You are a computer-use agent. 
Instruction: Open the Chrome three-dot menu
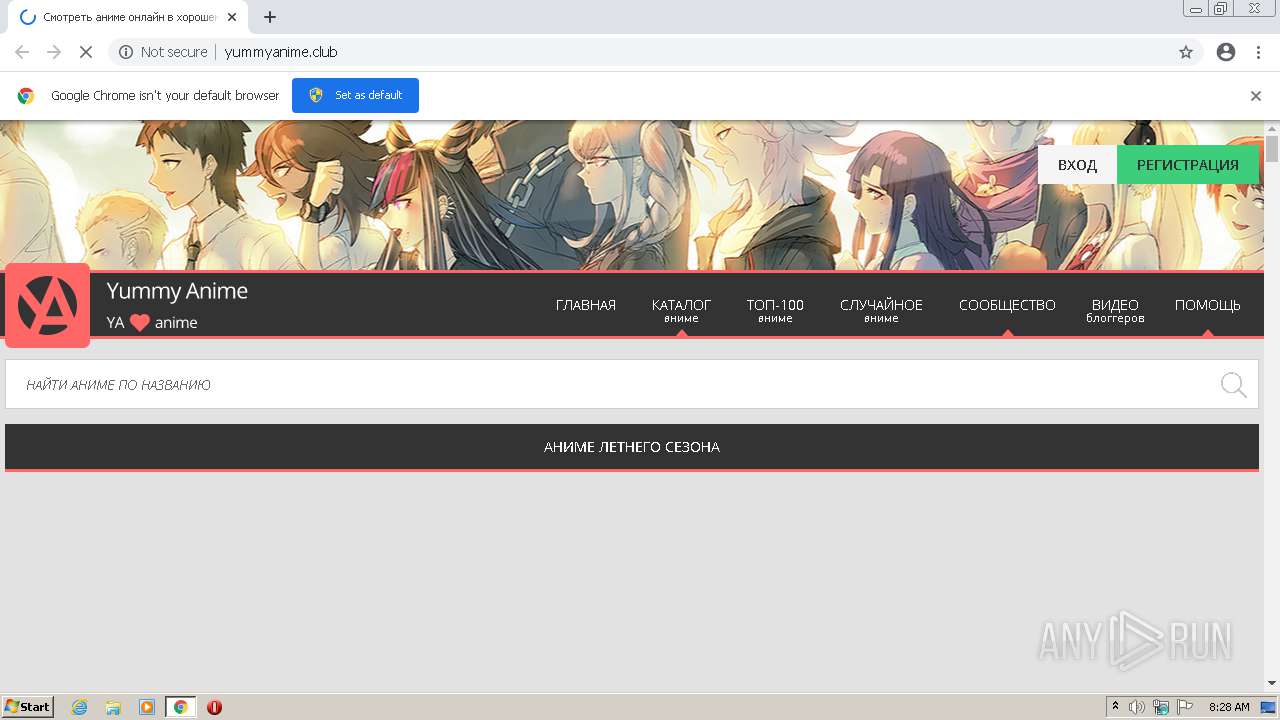tap(1258, 52)
